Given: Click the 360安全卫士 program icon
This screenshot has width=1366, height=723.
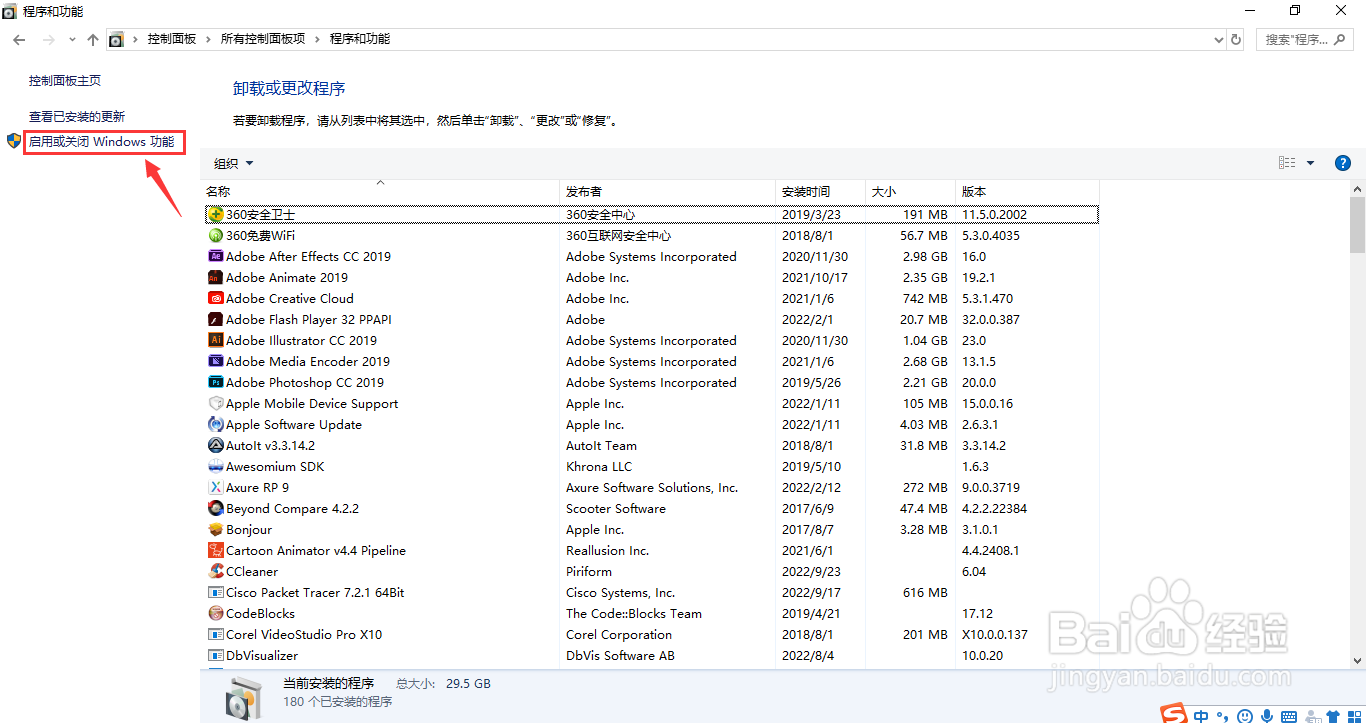Looking at the screenshot, I should tap(216, 214).
